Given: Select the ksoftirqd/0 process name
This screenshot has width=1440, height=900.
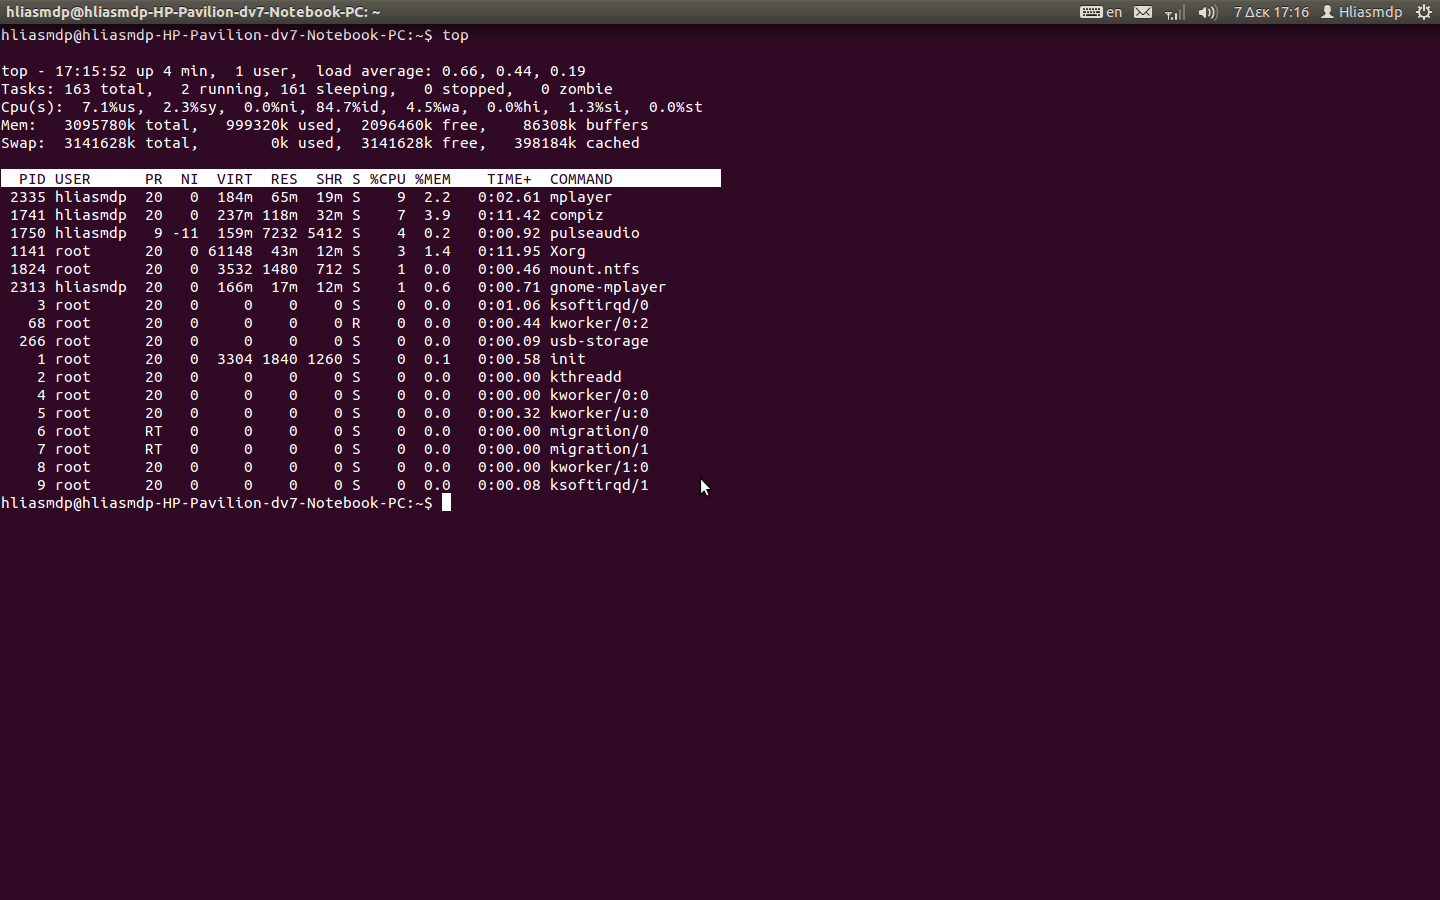Looking at the screenshot, I should 599,305.
